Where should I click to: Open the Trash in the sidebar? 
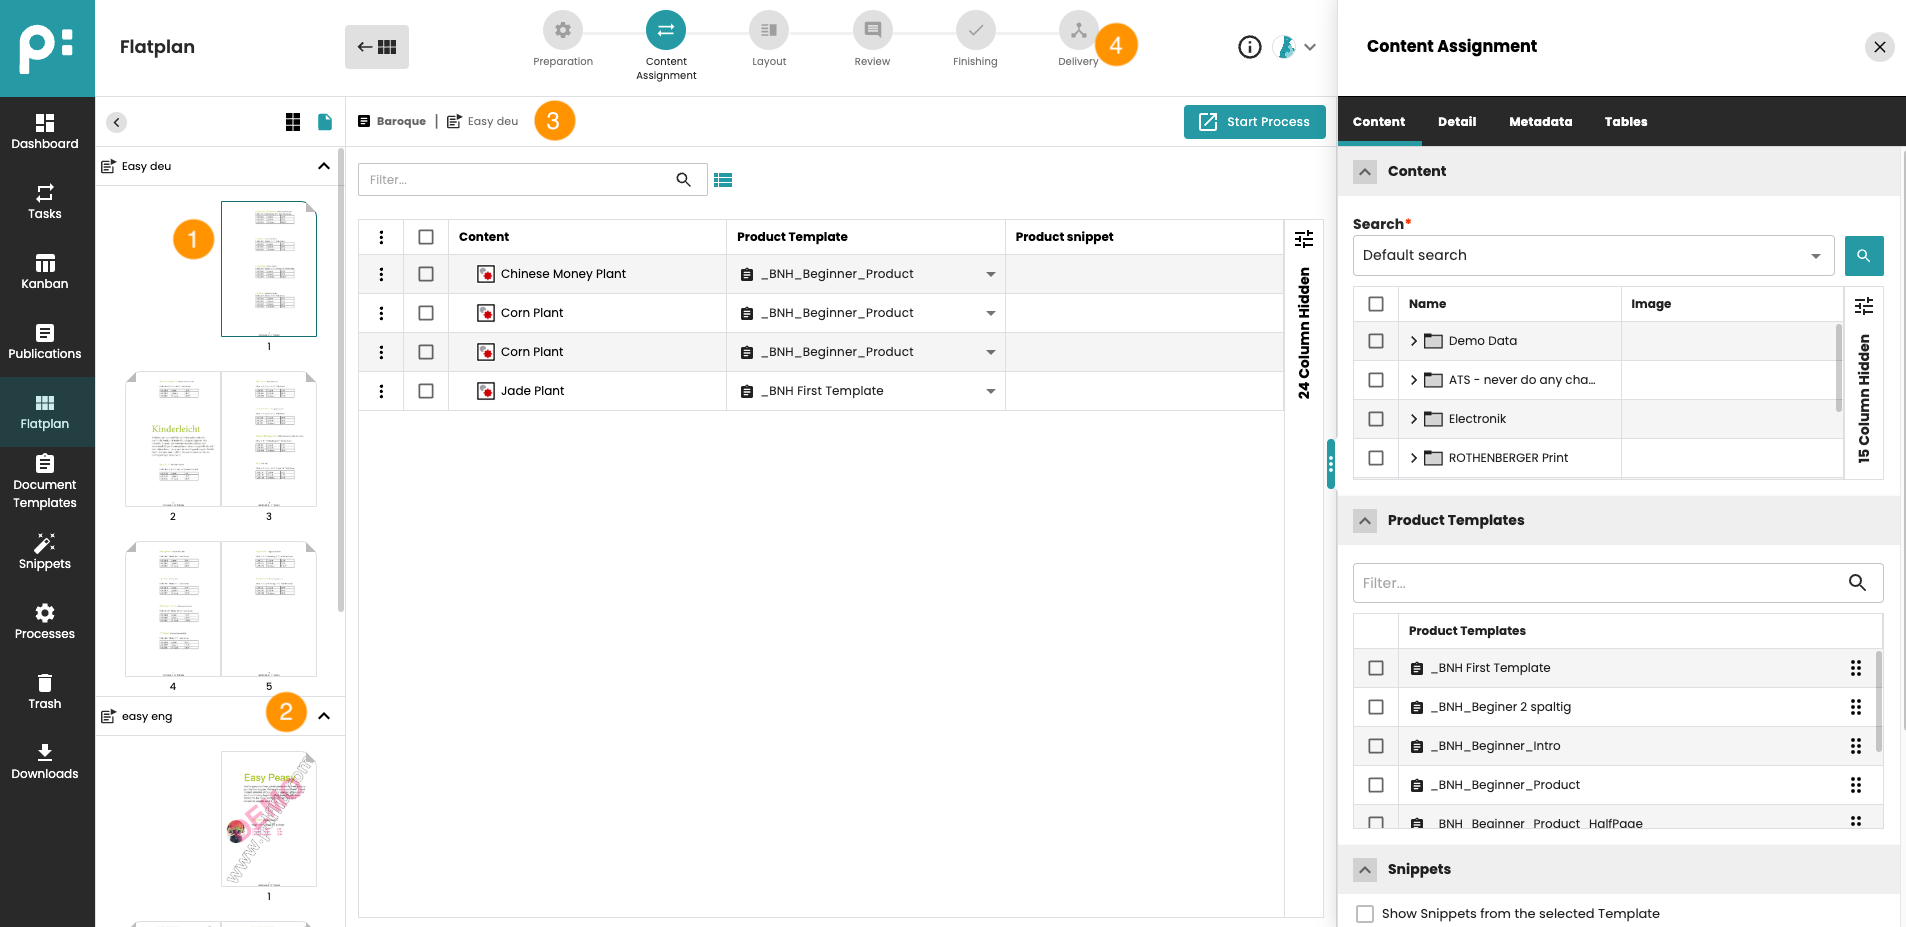45,691
